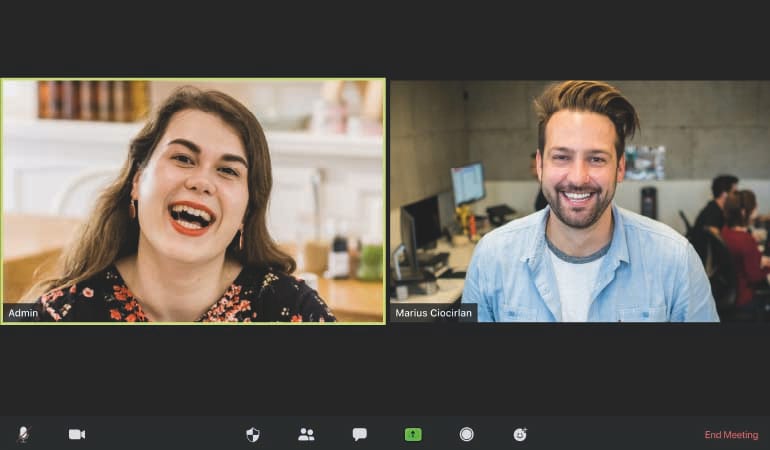Viewport: 770px width, 450px height.
Task: Turn off the video camera
Action: pos(77,434)
